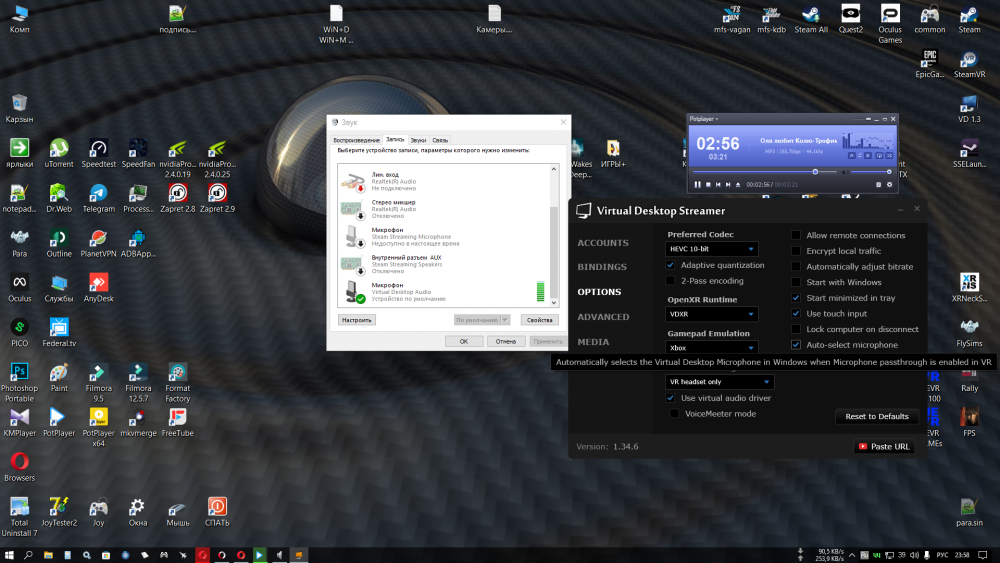Expand the VR headset only dropdown
This screenshot has width=1000, height=563.
[720, 382]
